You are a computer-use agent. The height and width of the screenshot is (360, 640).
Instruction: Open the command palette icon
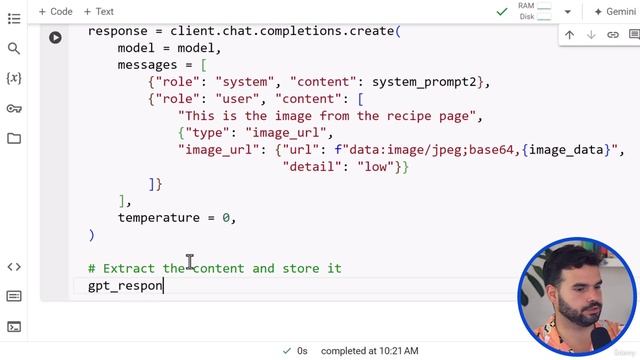tap(14, 296)
